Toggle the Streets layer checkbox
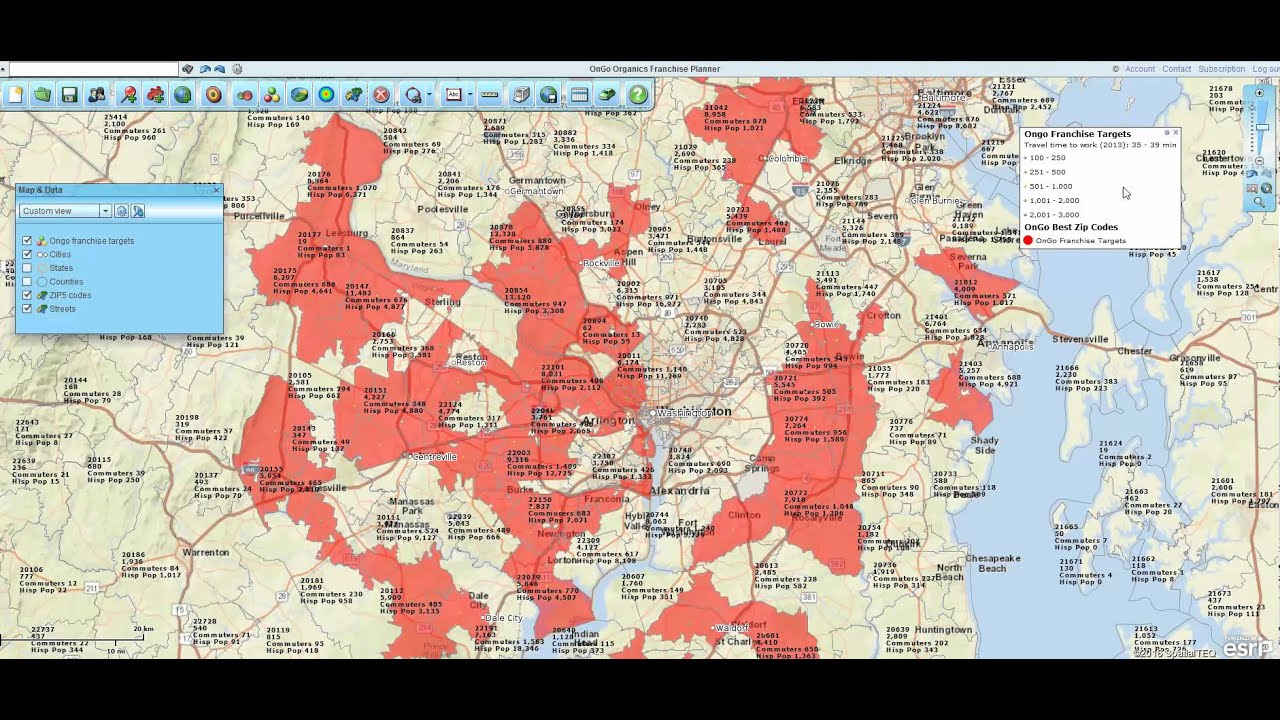1280x720 pixels. click(27, 309)
